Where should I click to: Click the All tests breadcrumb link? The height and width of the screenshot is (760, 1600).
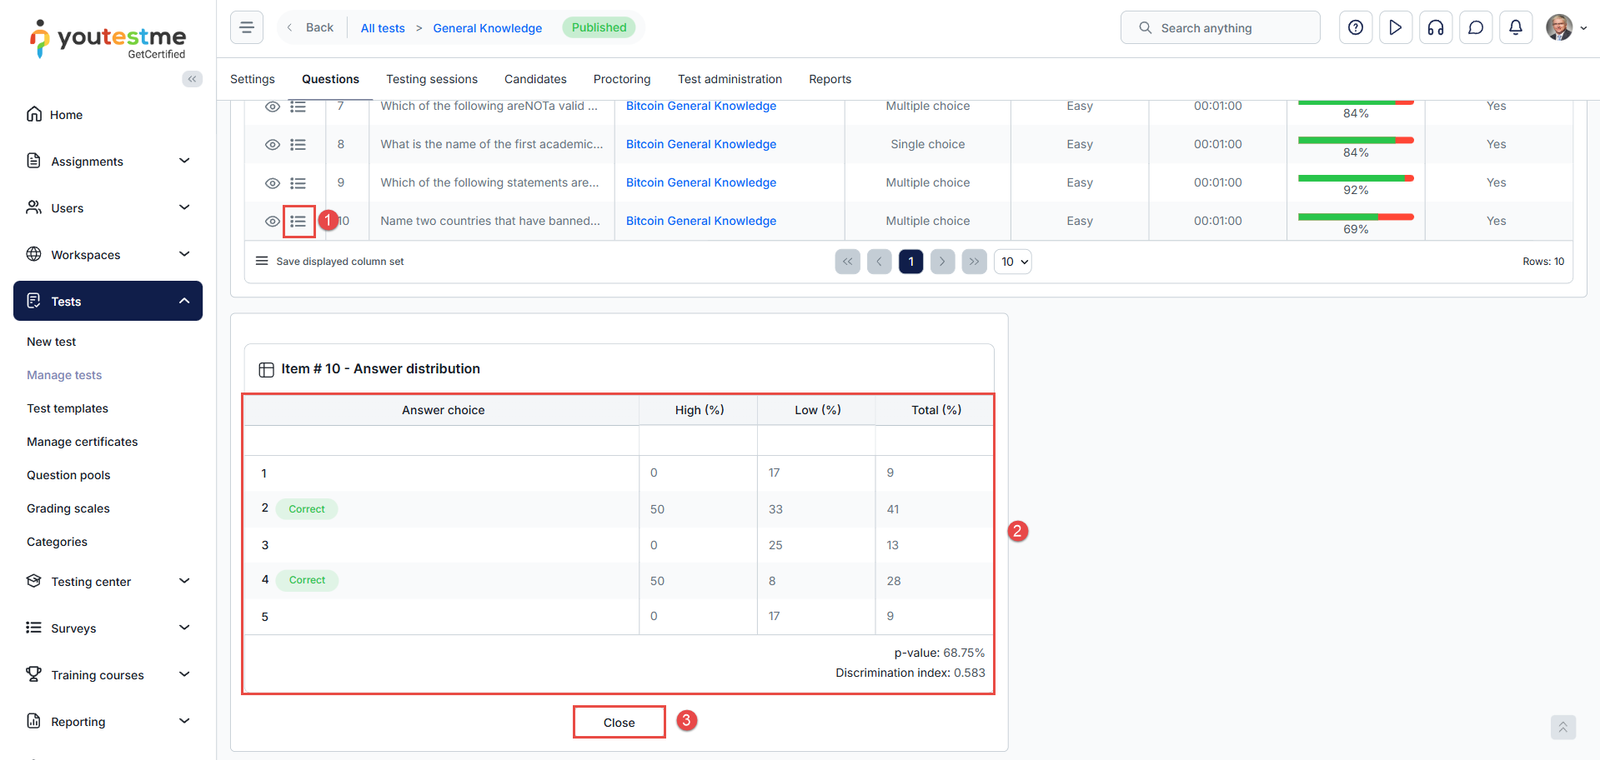[382, 28]
